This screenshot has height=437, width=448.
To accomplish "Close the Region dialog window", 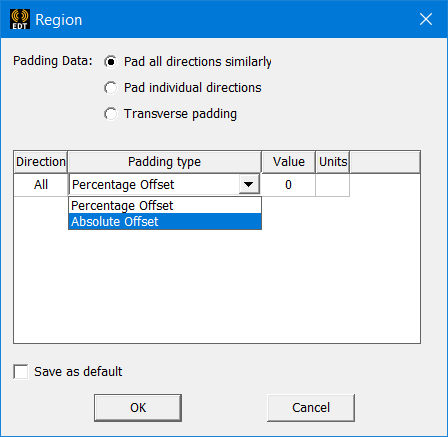I will 426,19.
